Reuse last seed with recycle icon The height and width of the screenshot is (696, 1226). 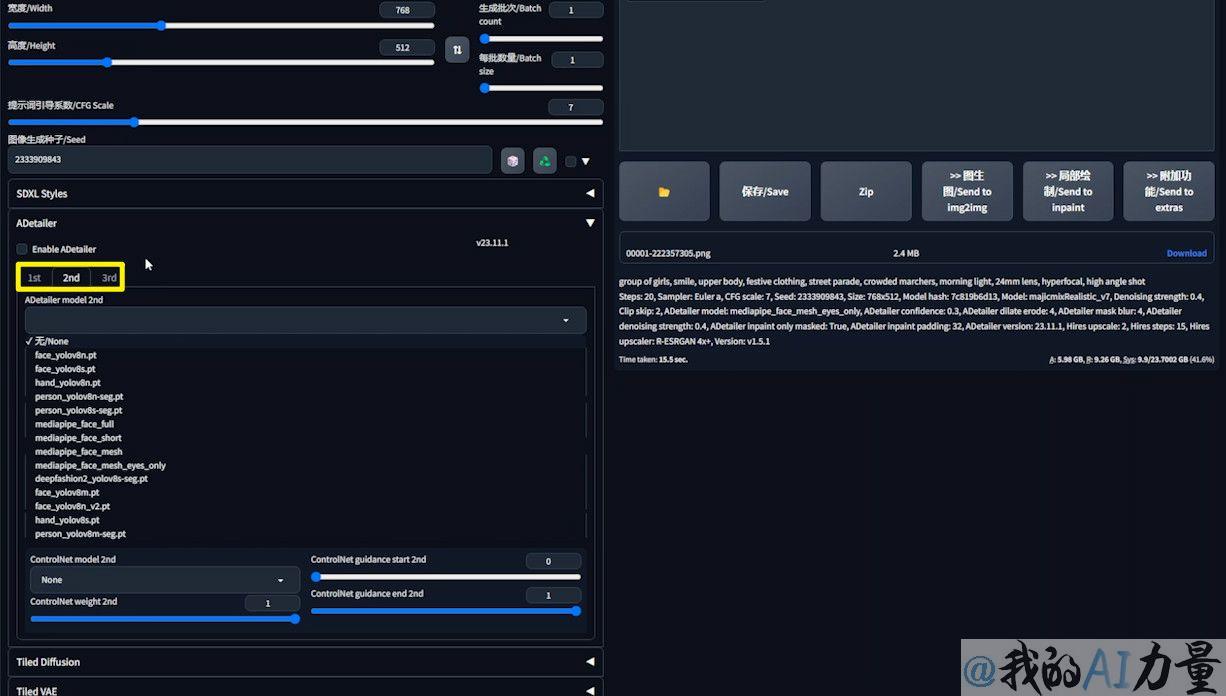coord(545,160)
